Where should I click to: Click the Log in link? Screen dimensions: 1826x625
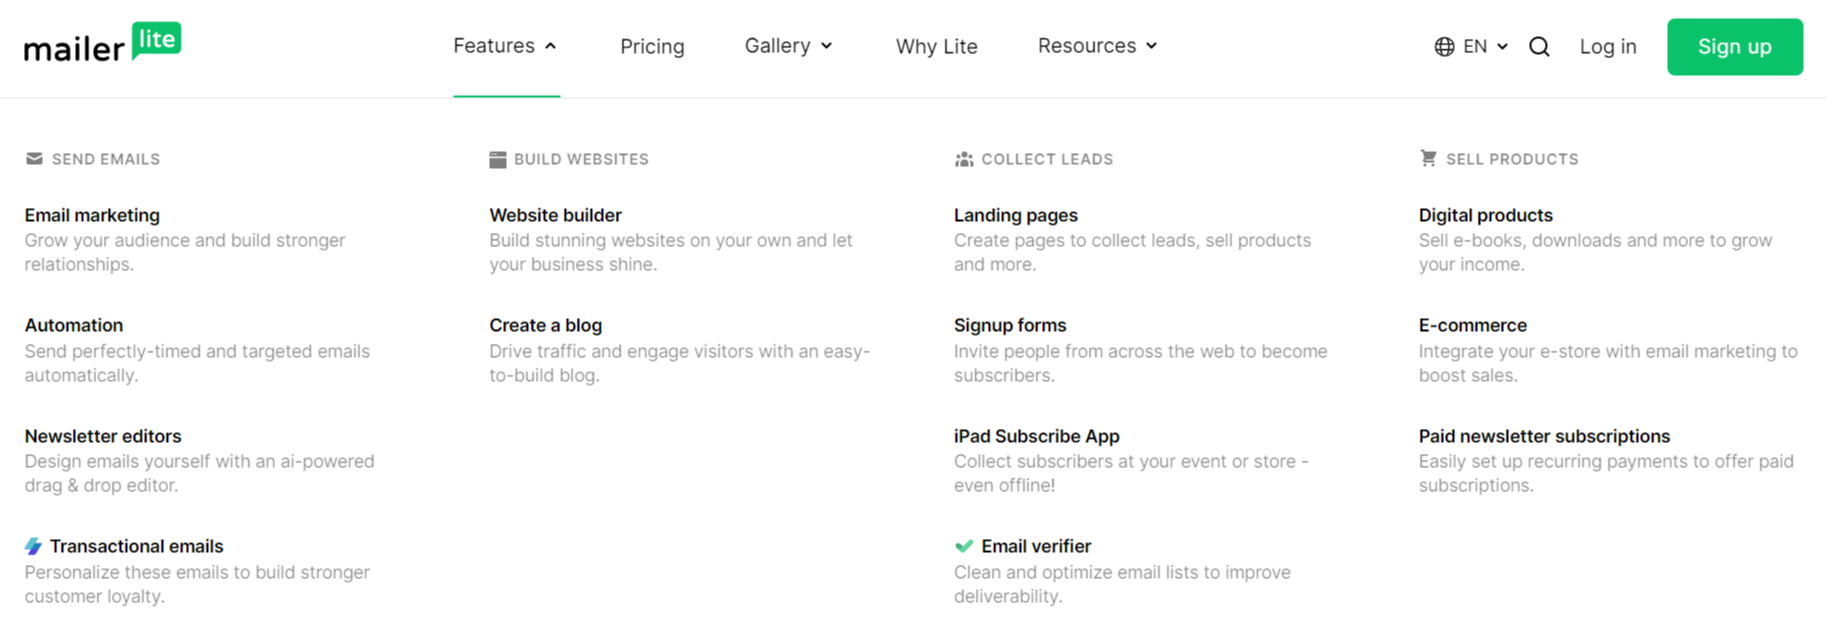coord(1608,46)
